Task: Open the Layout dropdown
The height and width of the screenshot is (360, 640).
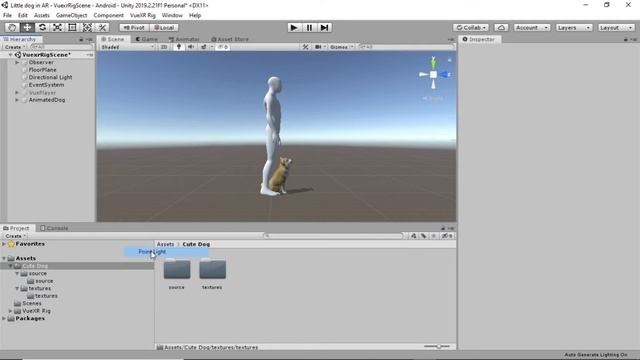Action: pos(616,27)
